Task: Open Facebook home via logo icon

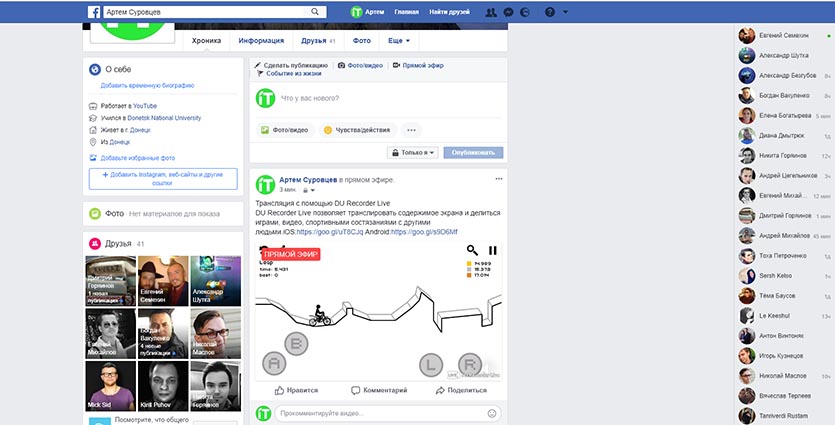Action: (x=94, y=12)
